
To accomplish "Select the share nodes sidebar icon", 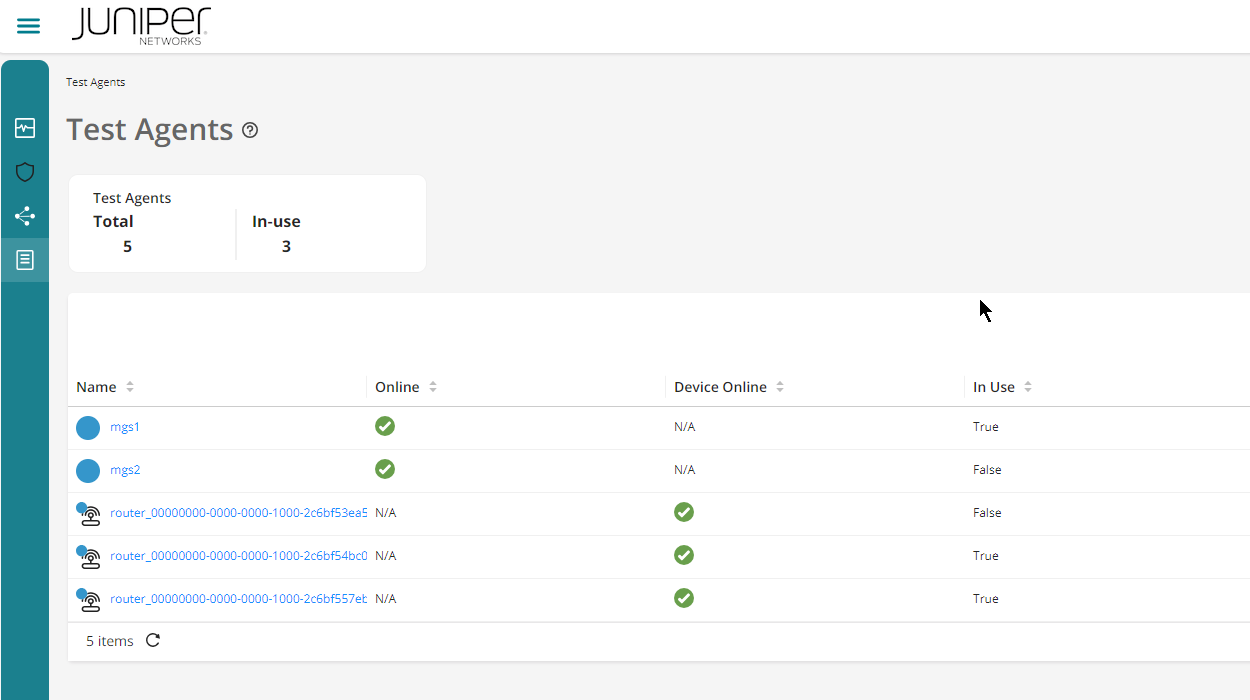I will (25, 216).
